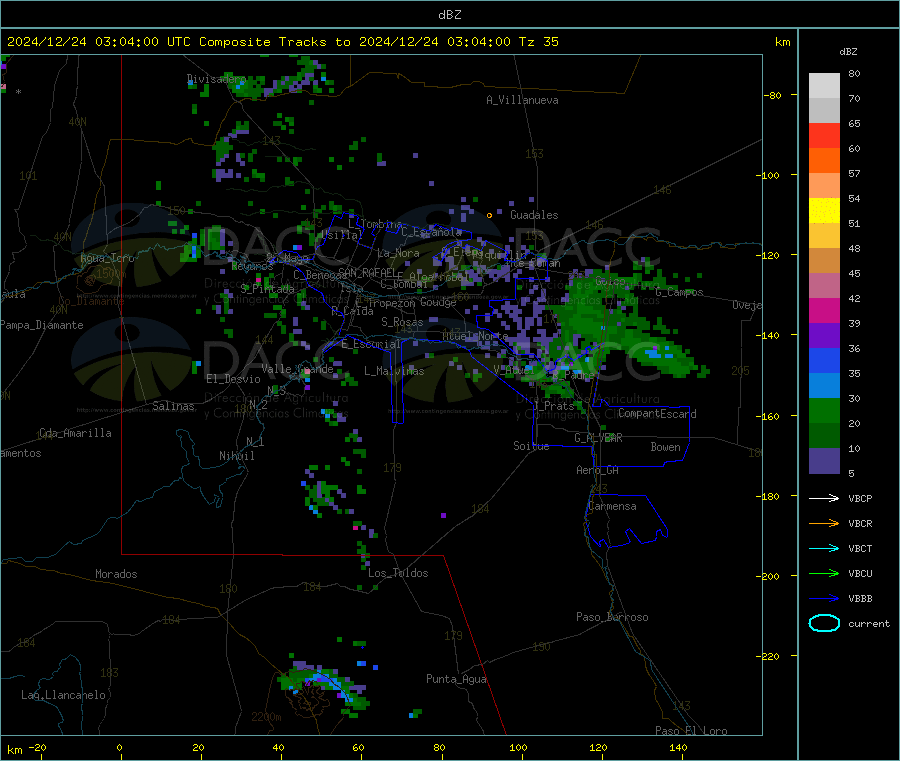Screen dimensions: 900x761
Task: Select the yellow 51 dBZ color swatch
Action: click(824, 211)
